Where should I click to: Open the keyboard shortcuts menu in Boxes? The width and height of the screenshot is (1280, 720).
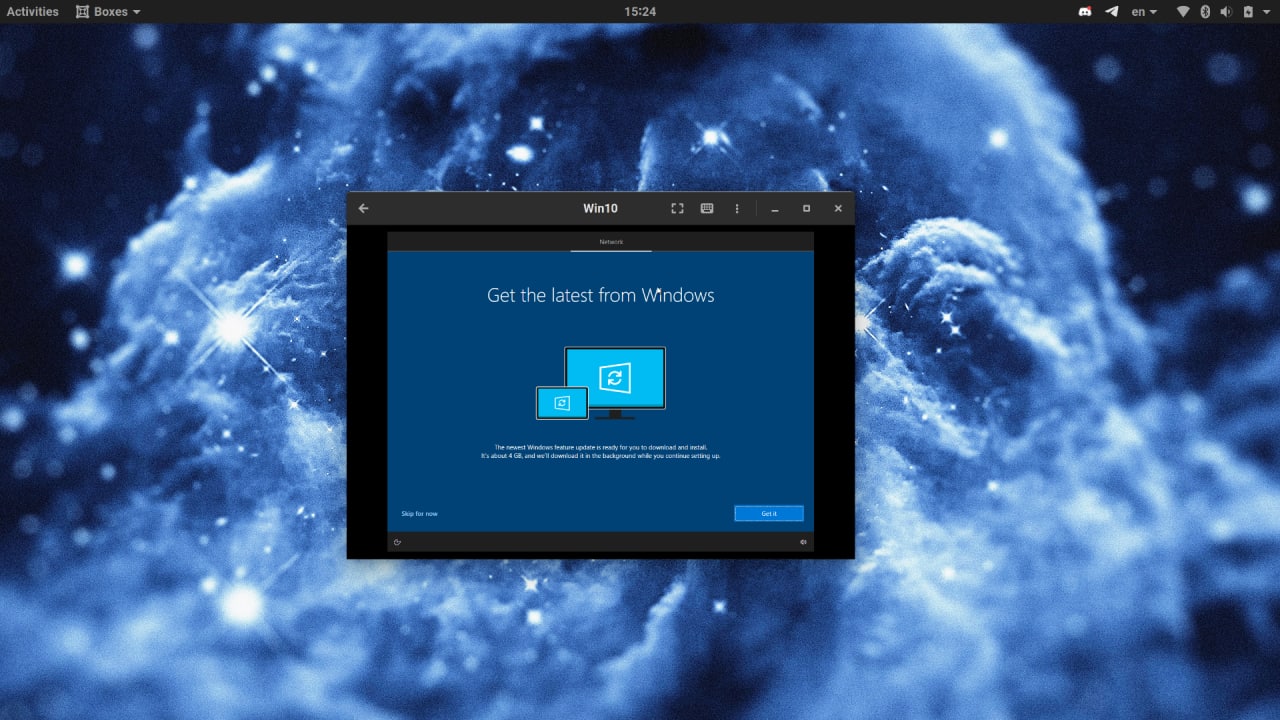pos(707,208)
